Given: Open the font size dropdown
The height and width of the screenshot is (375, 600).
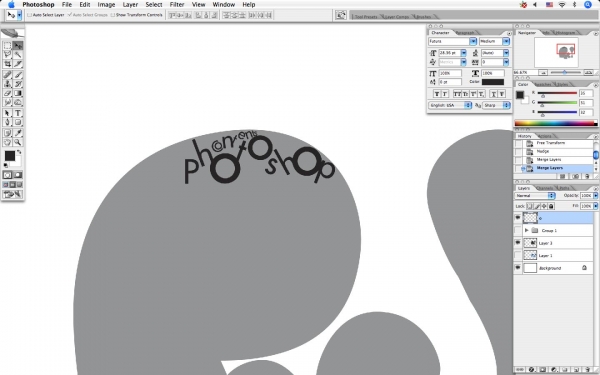Looking at the screenshot, I should pyautogui.click(x=463, y=53).
